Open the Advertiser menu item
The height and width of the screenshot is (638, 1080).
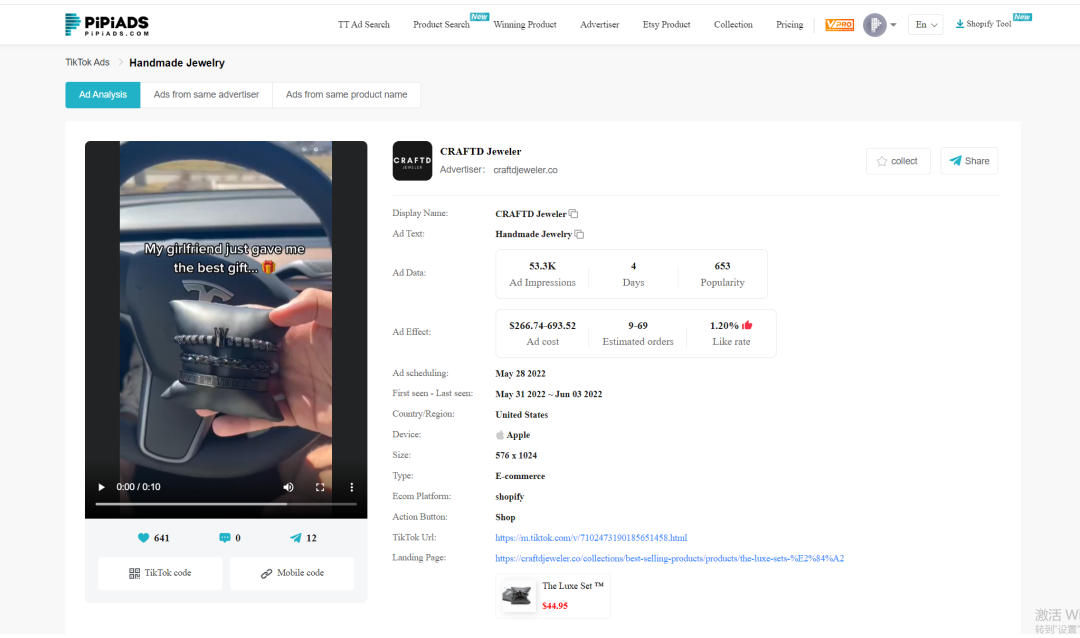[599, 25]
